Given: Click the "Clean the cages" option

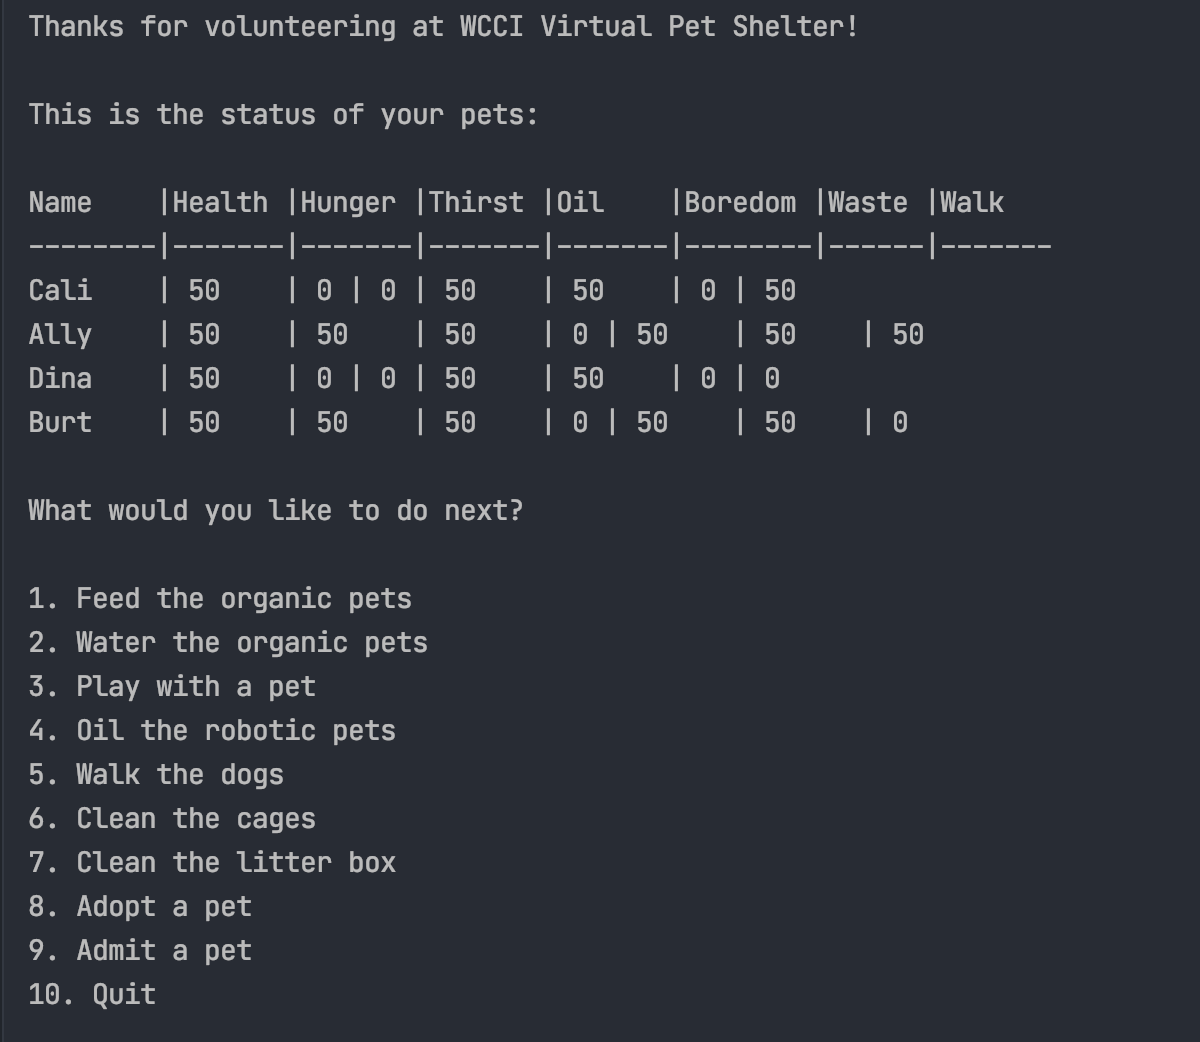Looking at the screenshot, I should tap(172, 819).
